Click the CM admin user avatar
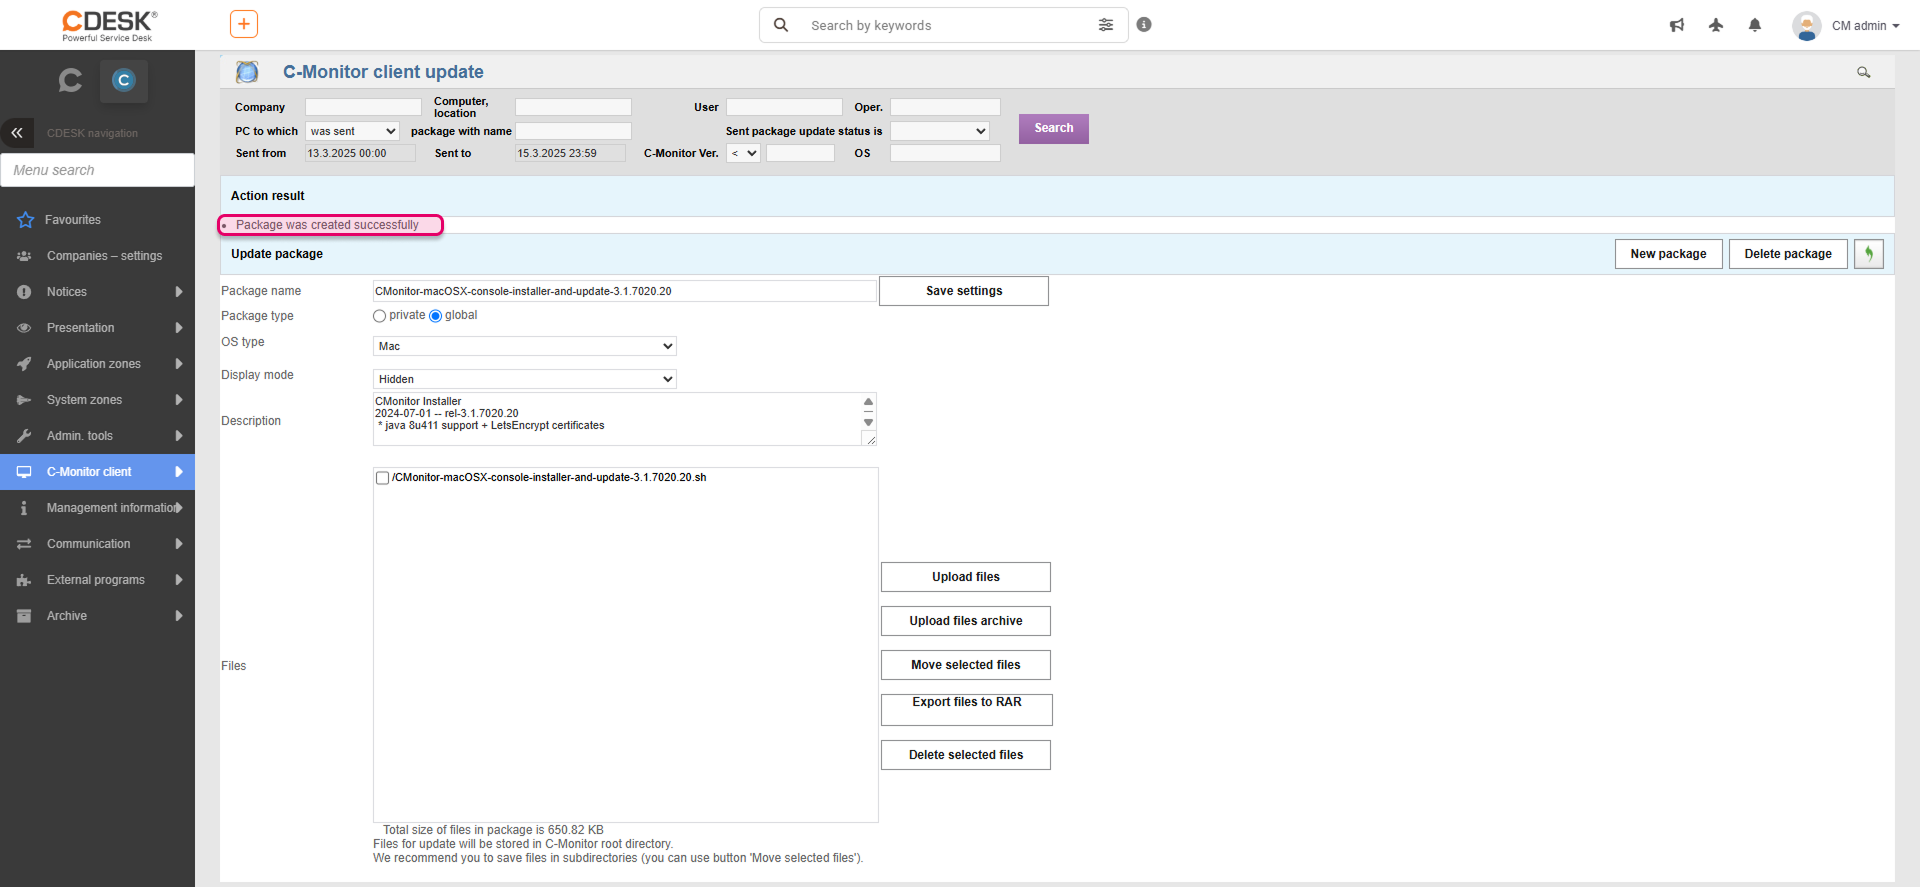The image size is (1920, 887). coord(1807,25)
